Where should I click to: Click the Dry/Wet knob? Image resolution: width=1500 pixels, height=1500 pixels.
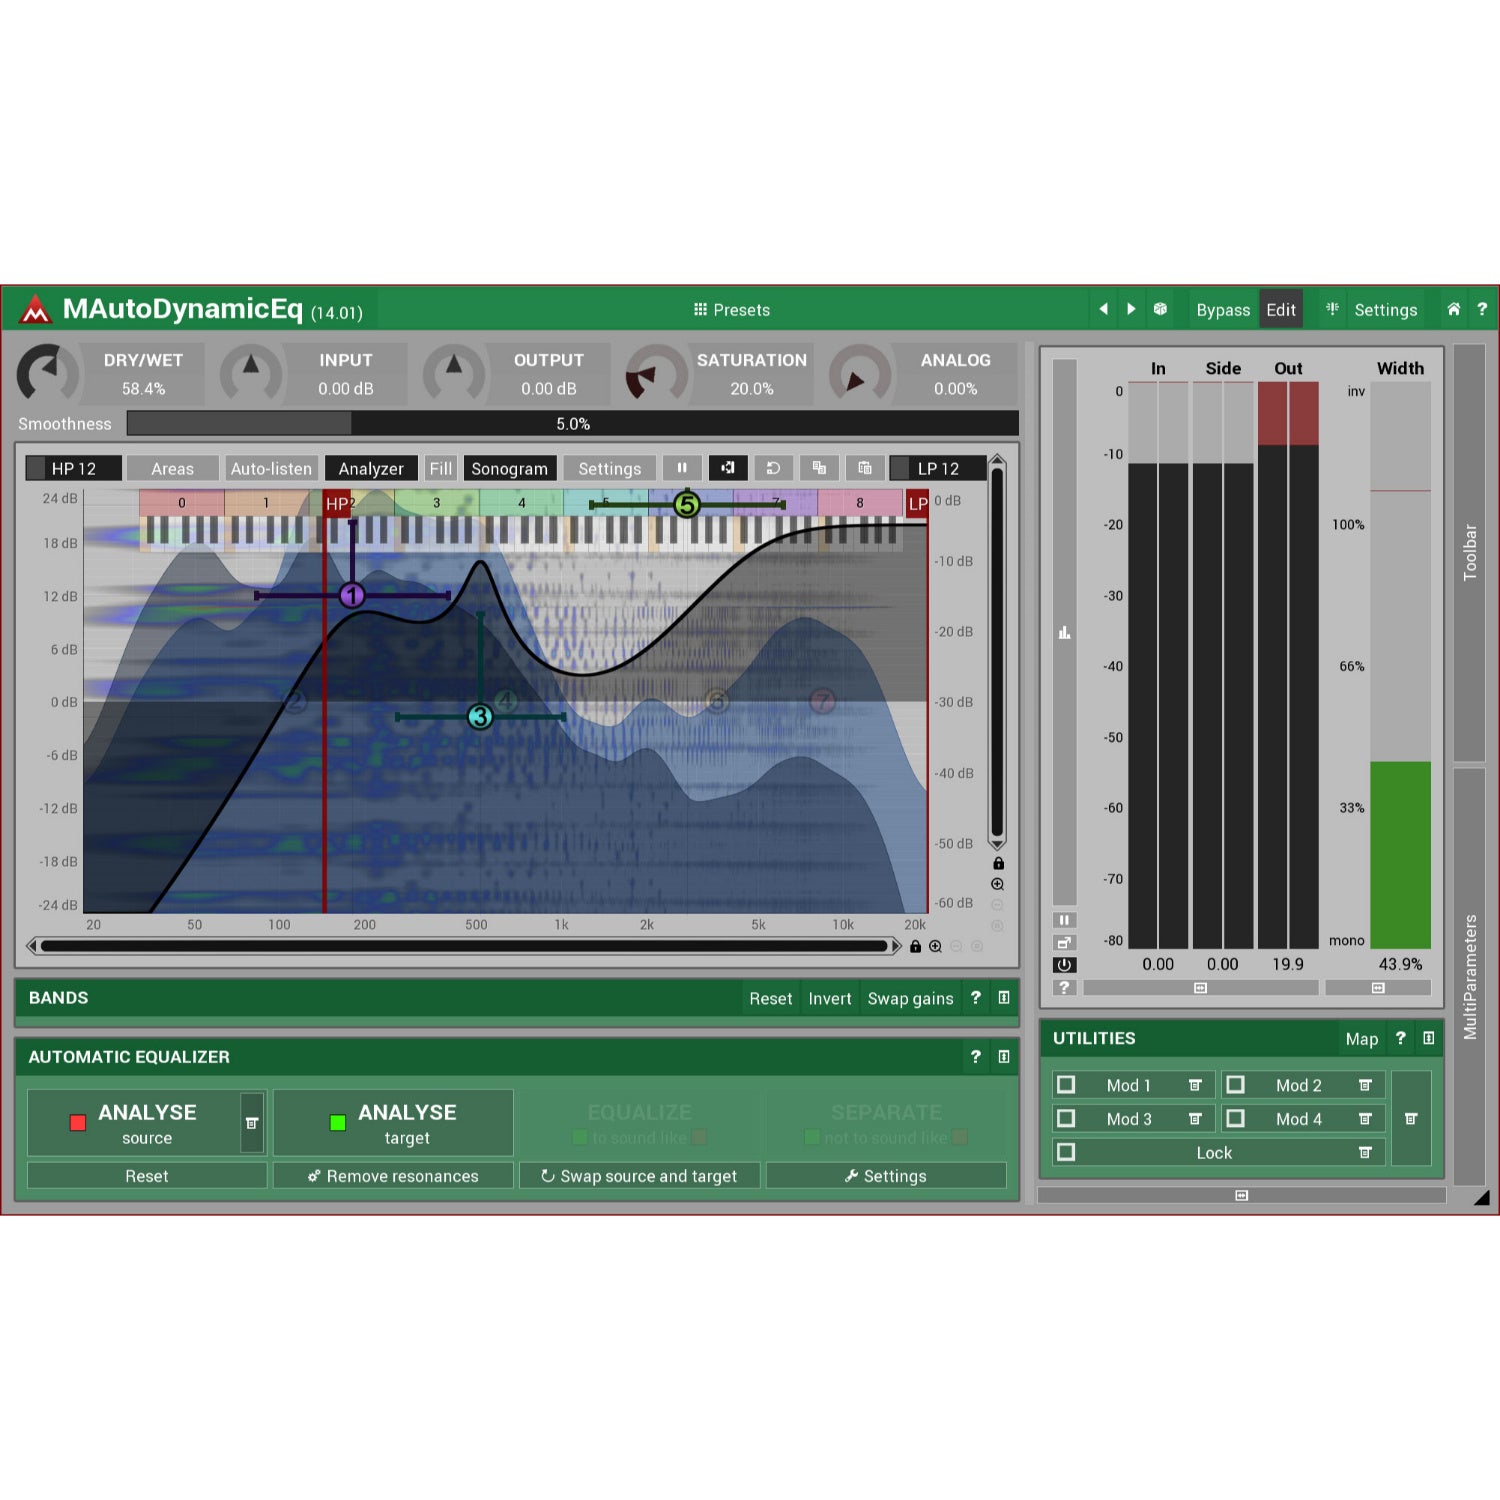click(x=47, y=374)
